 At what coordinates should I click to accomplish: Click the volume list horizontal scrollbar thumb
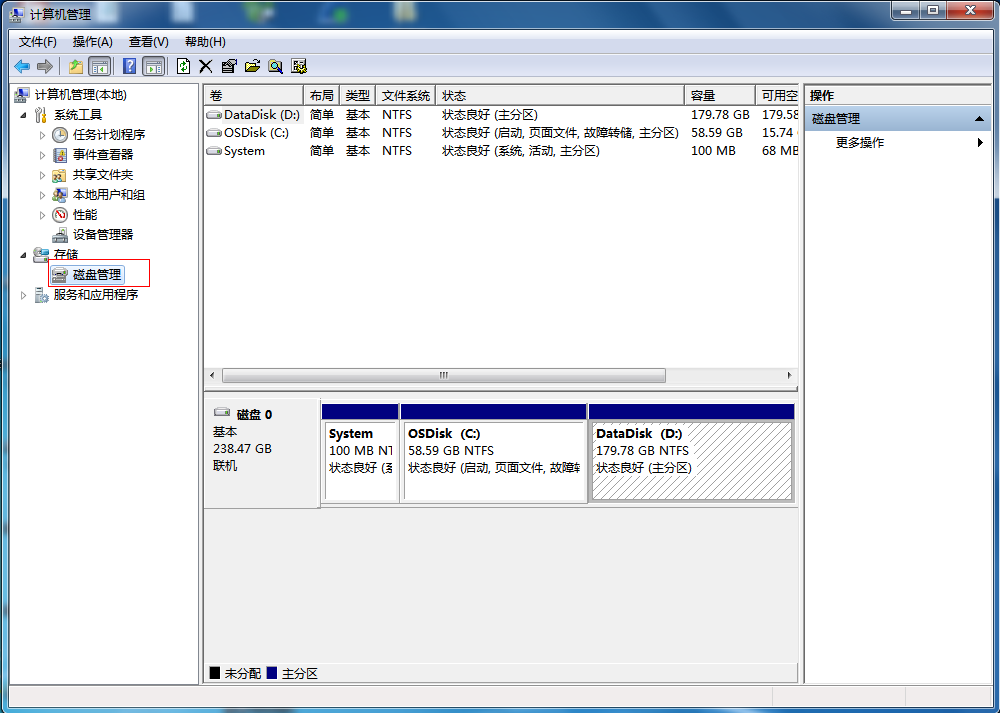pyautogui.click(x=444, y=376)
